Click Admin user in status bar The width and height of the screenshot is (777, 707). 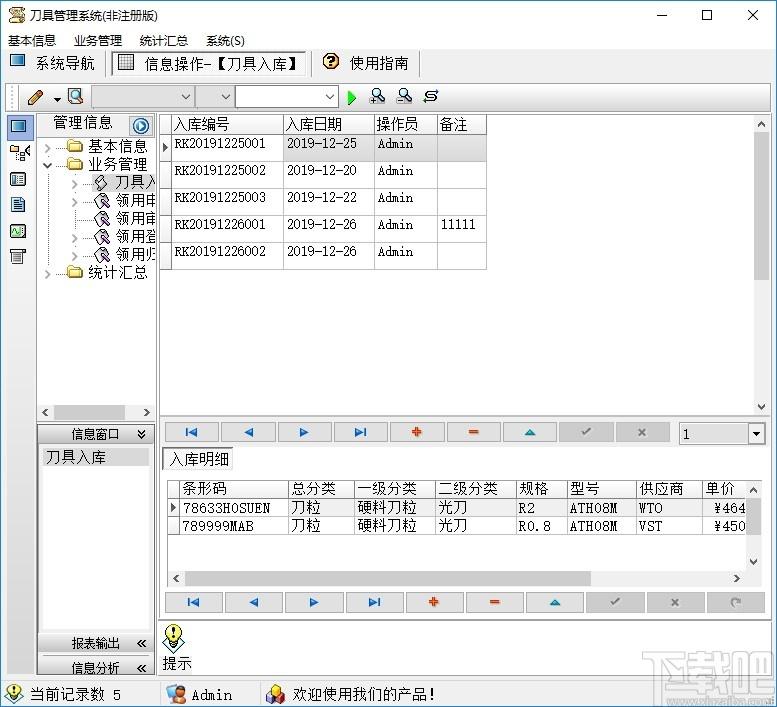pyautogui.click(x=200, y=695)
